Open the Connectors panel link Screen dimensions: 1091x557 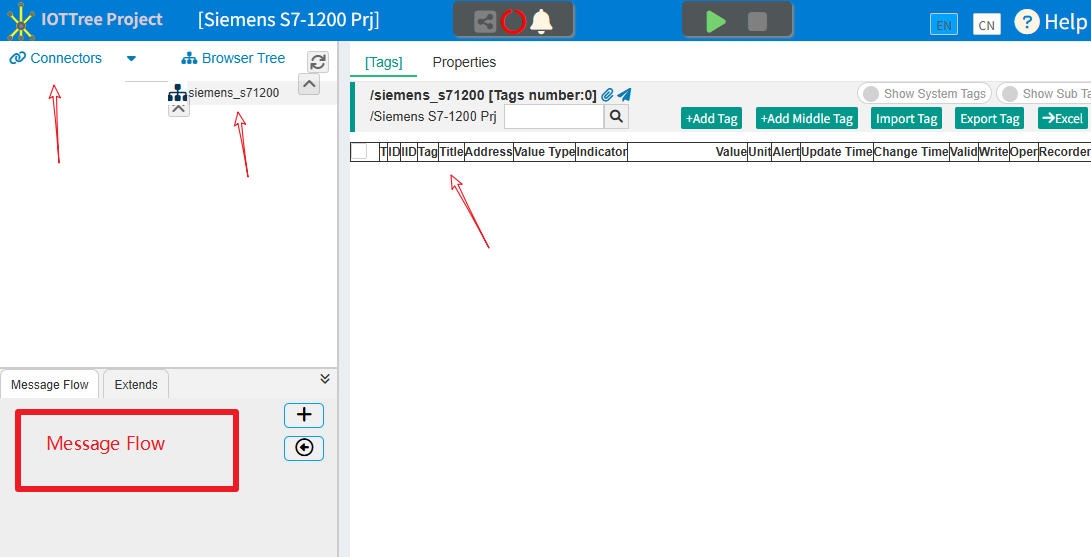click(x=56, y=58)
